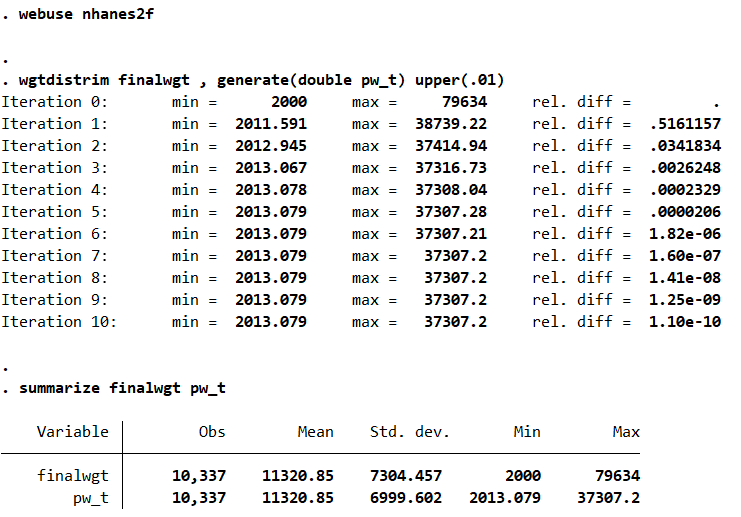The image size is (741, 517).
Task: Select rel. diff value 1.82e-06
Action: (x=685, y=234)
